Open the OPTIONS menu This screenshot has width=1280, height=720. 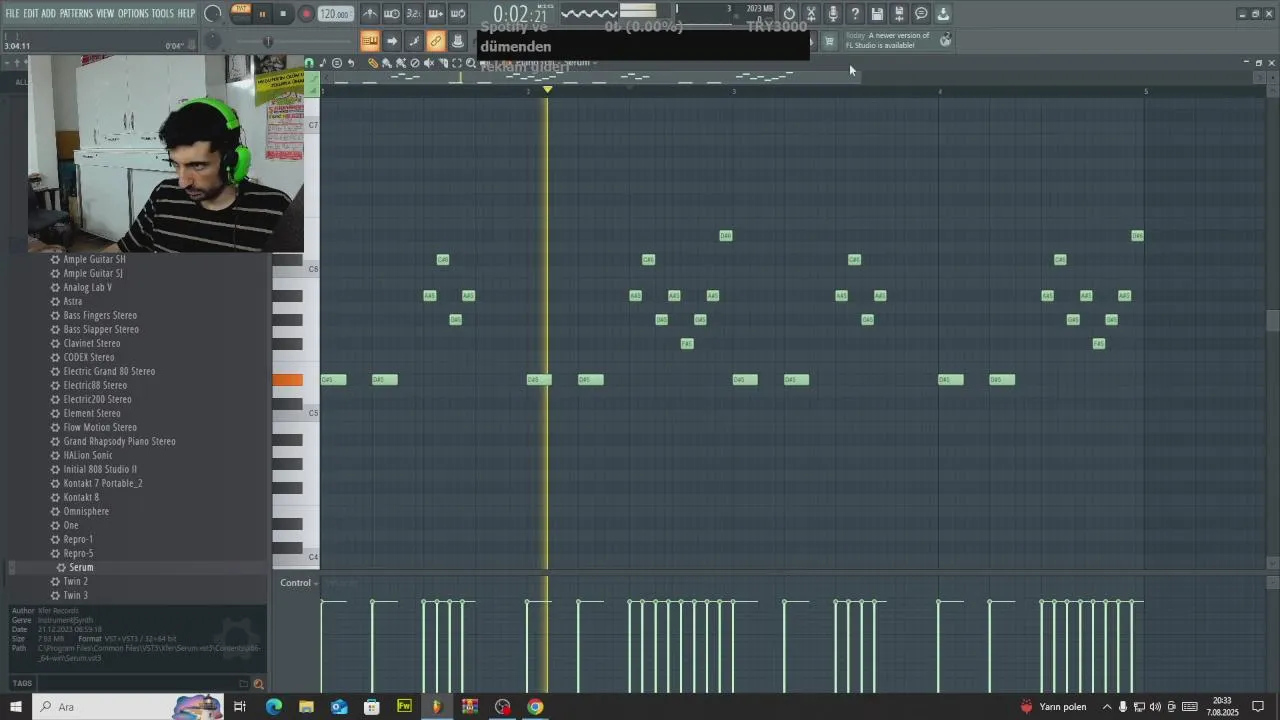point(133,14)
